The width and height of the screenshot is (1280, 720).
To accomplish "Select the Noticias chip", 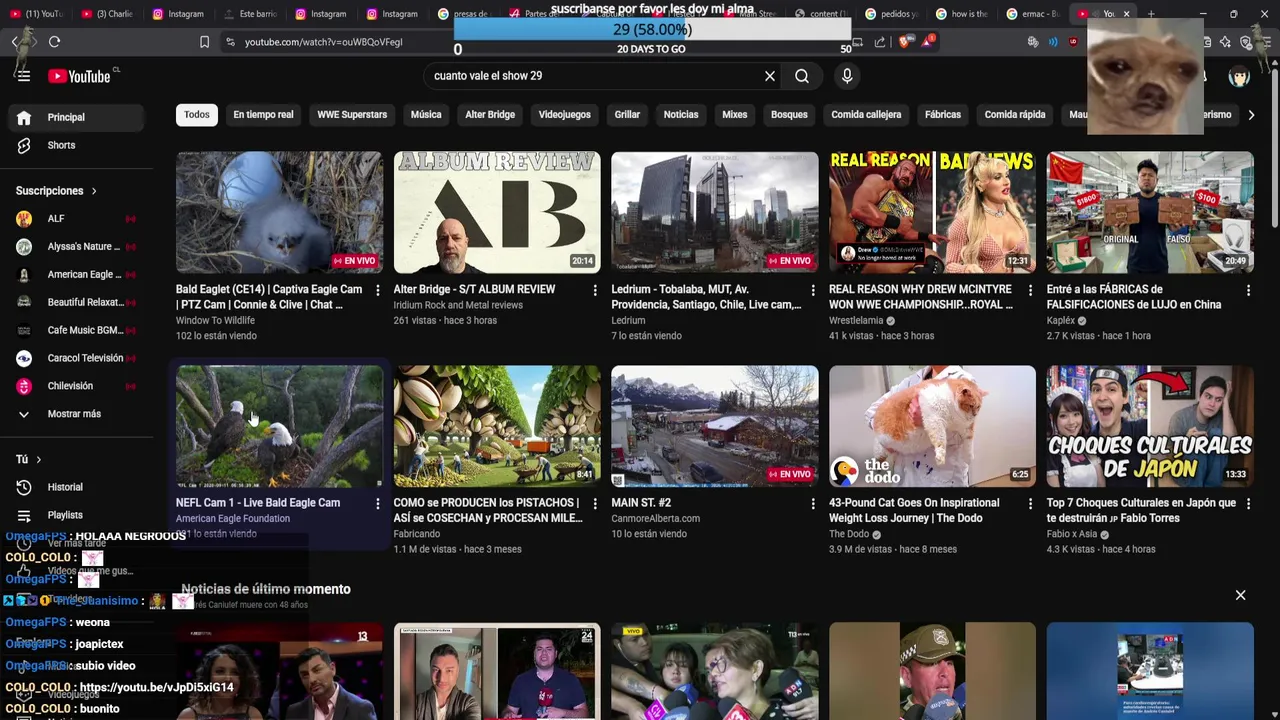I will [681, 115].
